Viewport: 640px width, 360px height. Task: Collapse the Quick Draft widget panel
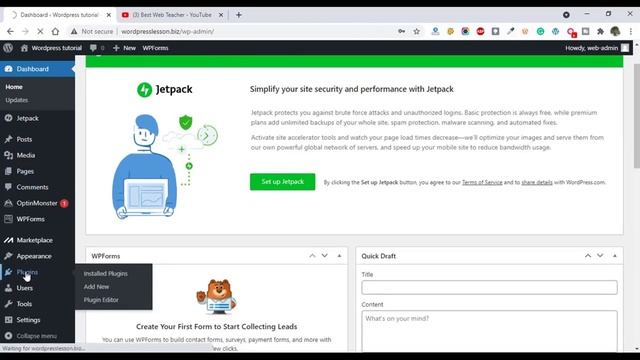pos(615,256)
